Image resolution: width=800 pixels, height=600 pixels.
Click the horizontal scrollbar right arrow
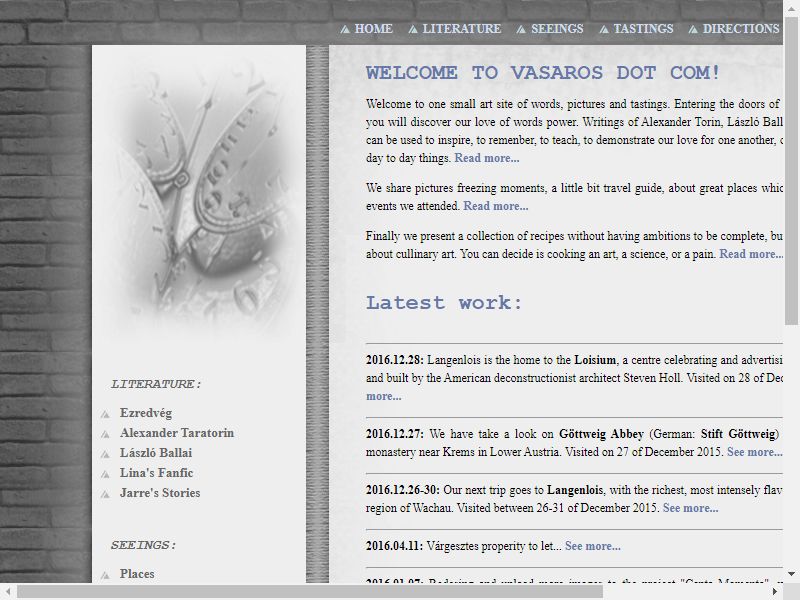tap(775, 592)
